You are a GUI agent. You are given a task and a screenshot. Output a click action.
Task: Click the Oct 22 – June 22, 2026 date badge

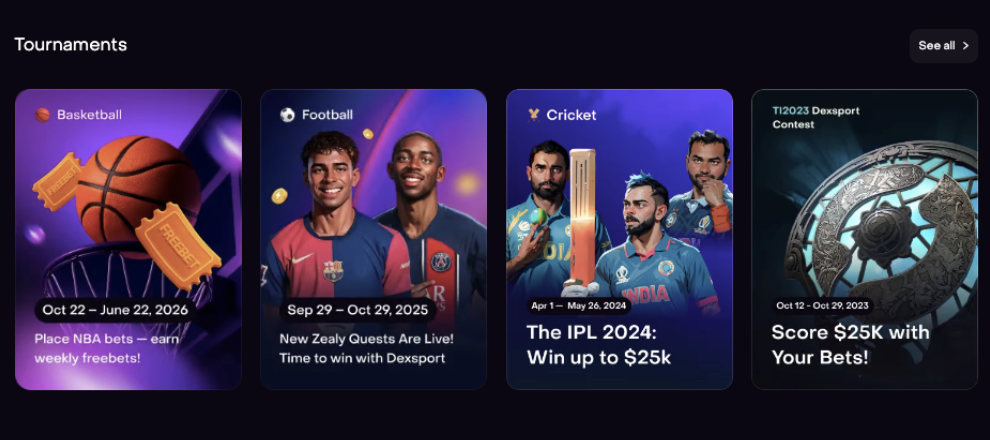click(x=115, y=310)
